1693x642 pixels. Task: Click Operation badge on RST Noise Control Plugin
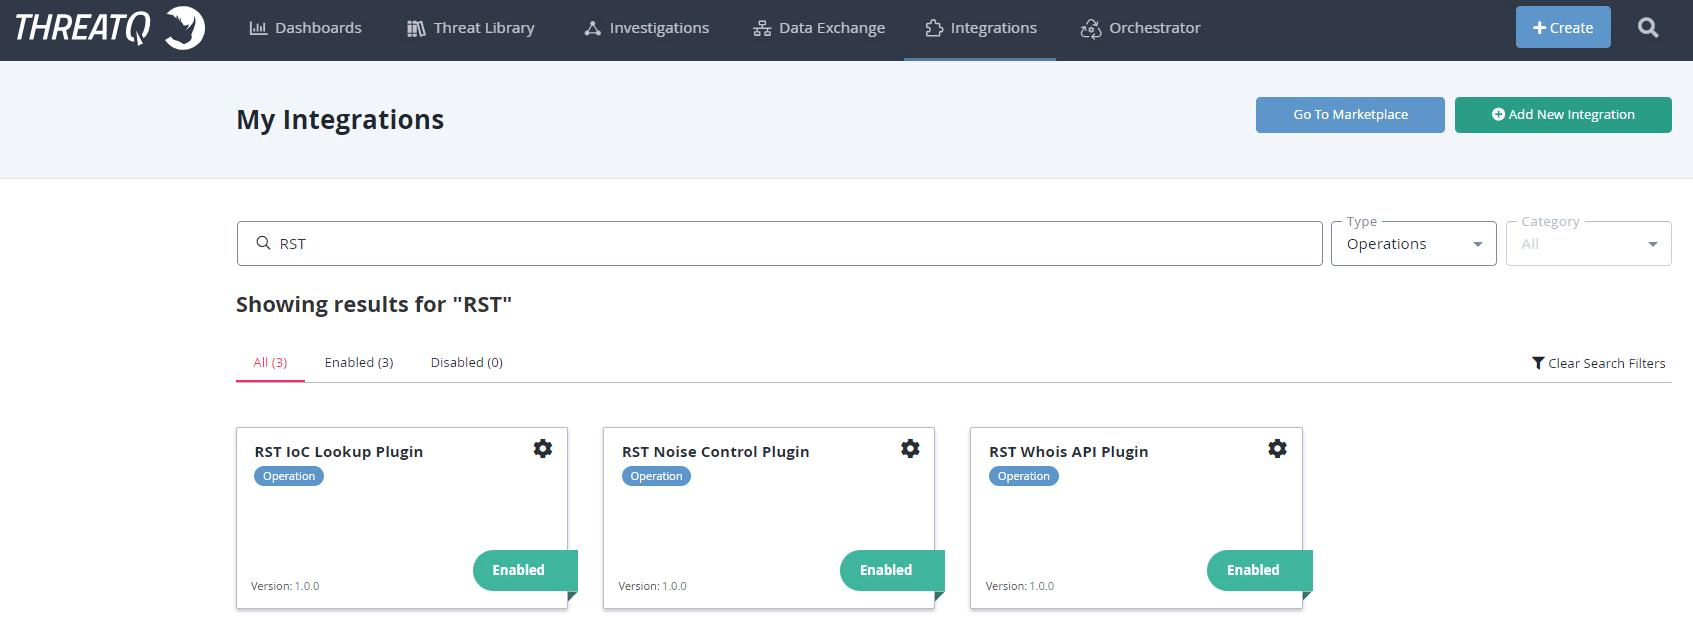tap(656, 476)
